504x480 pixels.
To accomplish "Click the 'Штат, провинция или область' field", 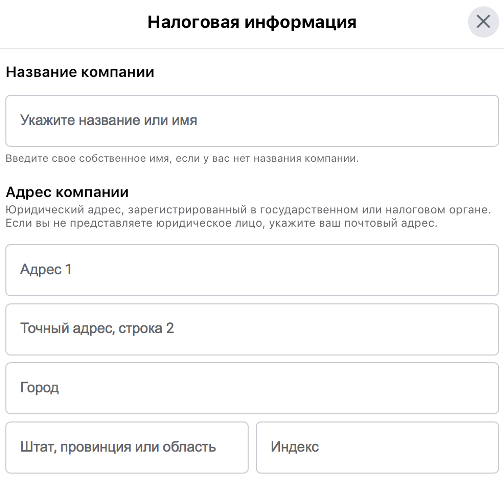I will point(127,447).
